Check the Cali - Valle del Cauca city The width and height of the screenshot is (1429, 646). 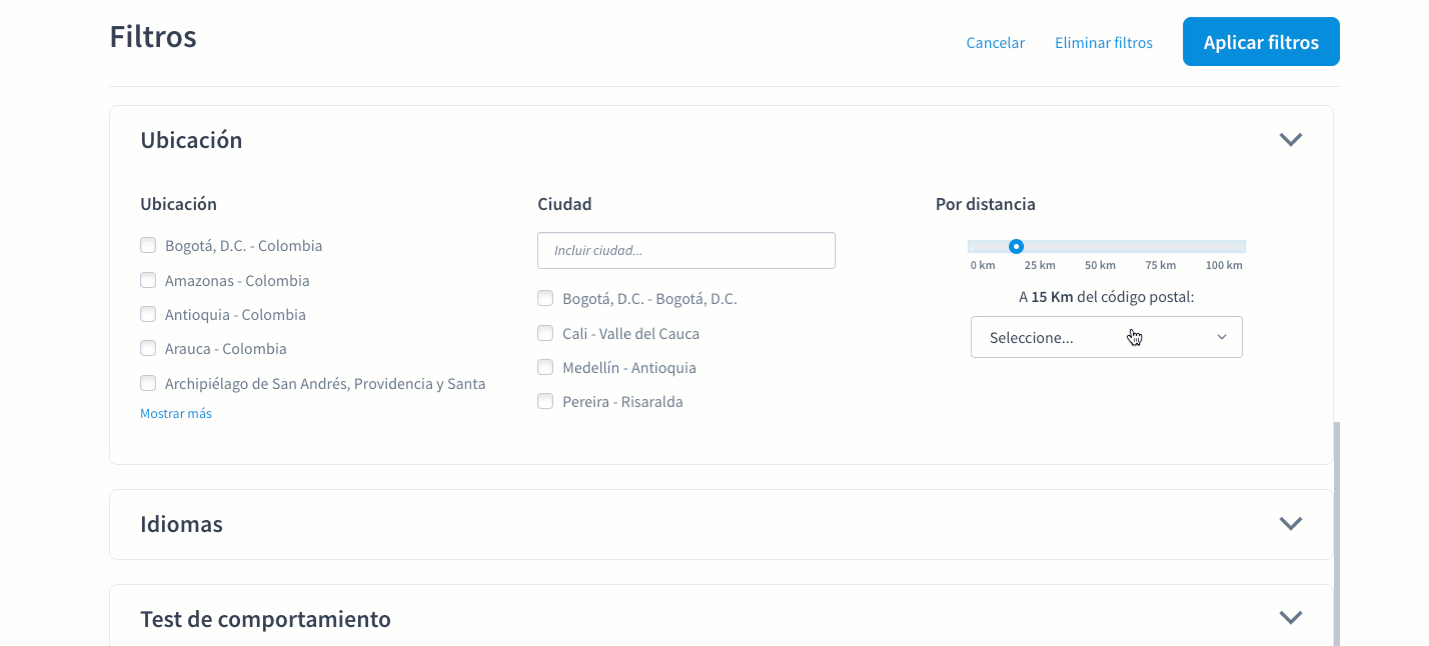545,332
